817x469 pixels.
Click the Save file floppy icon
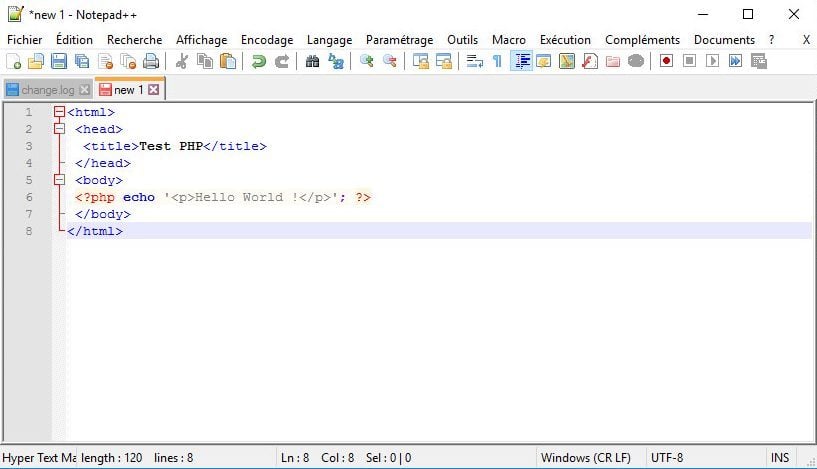pos(58,61)
